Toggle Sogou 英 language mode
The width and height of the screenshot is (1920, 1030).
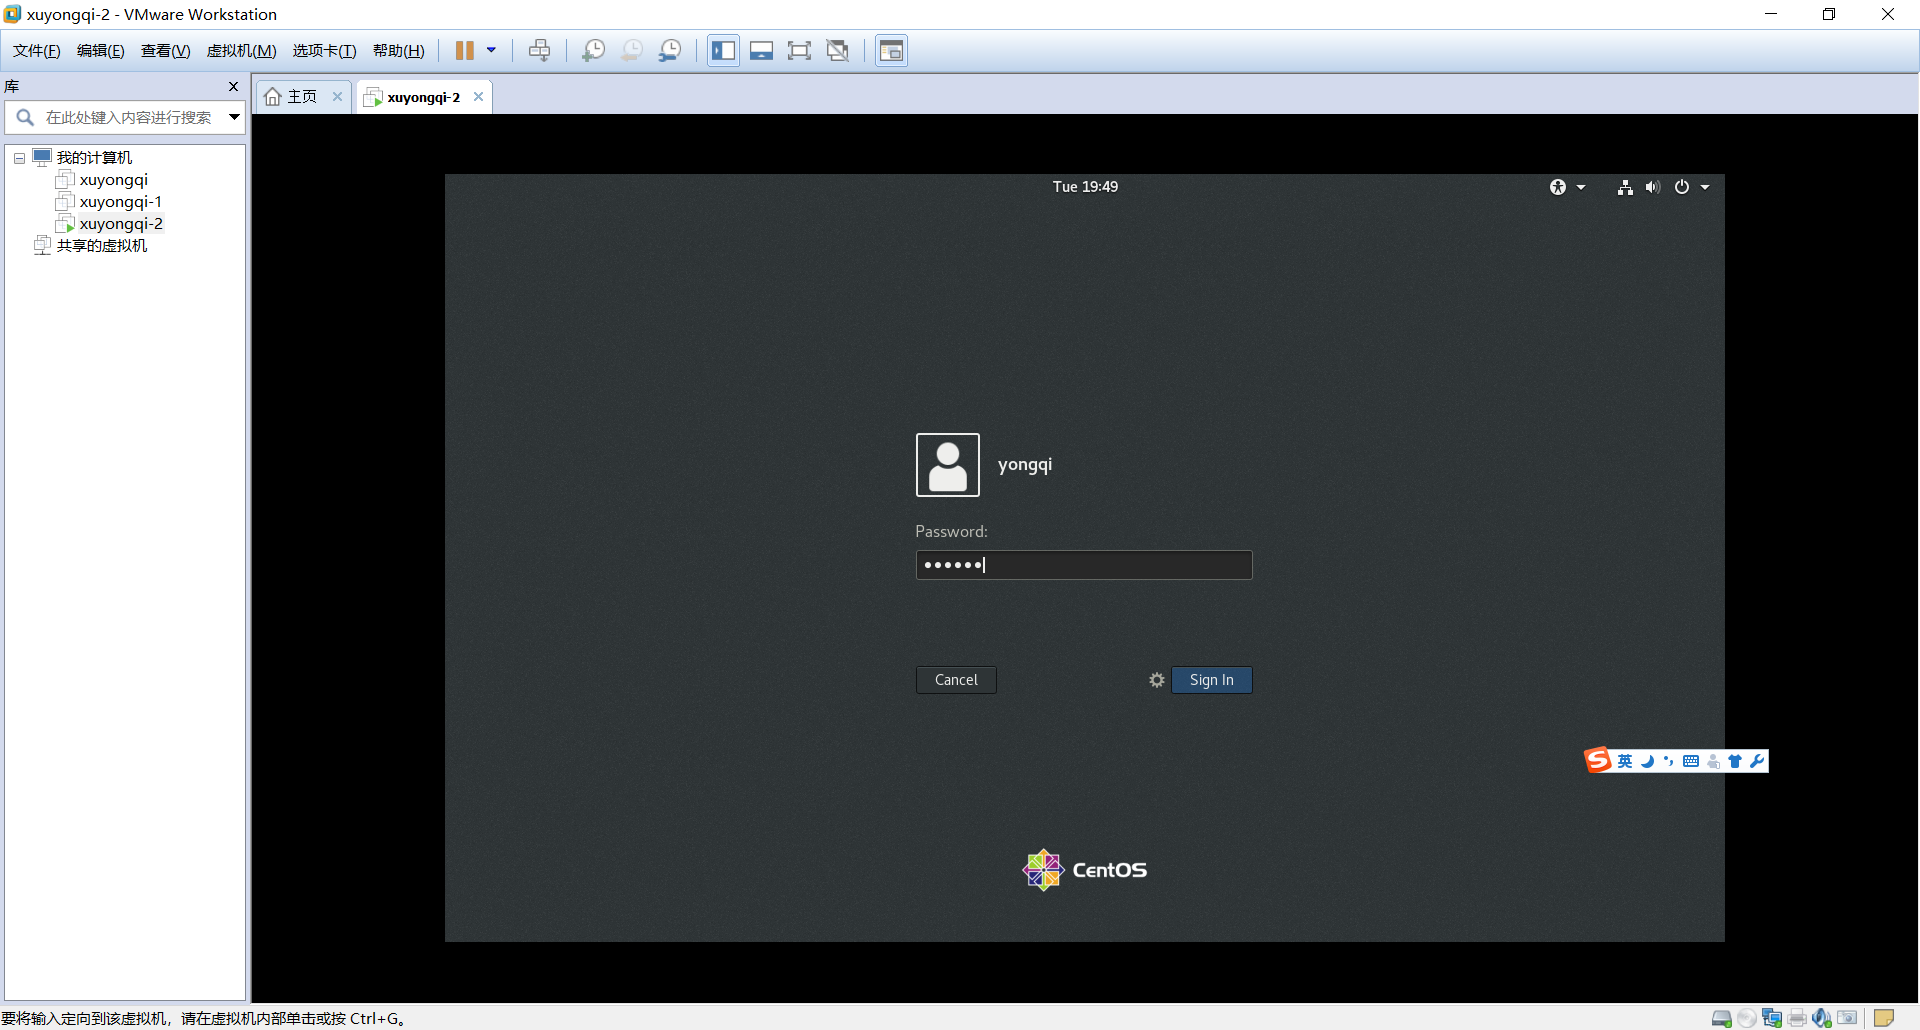(x=1625, y=761)
